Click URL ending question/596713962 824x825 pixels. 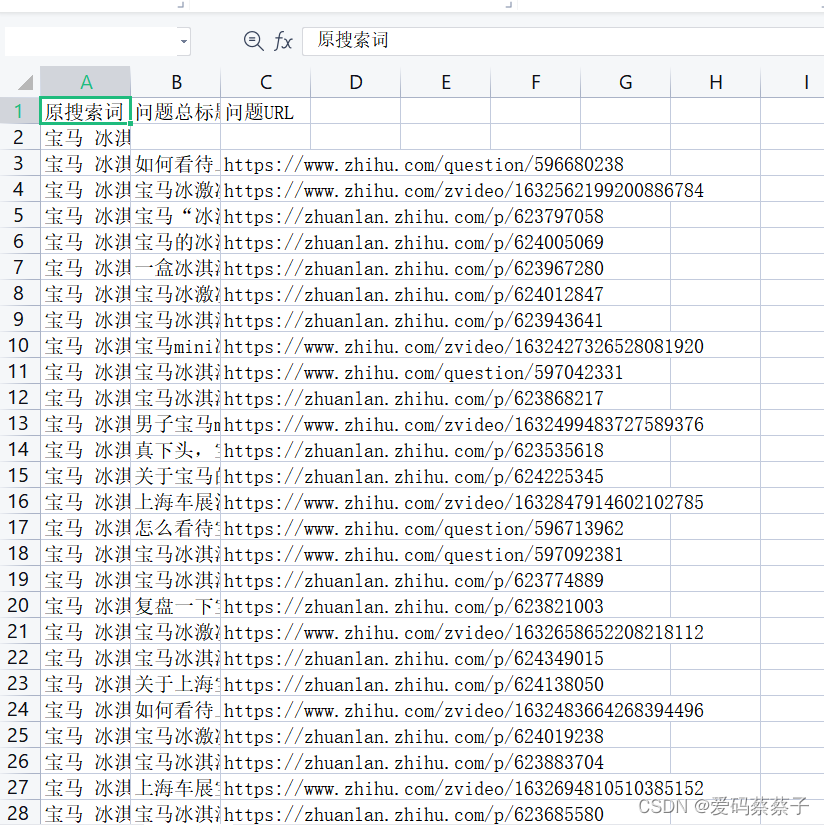click(424, 528)
